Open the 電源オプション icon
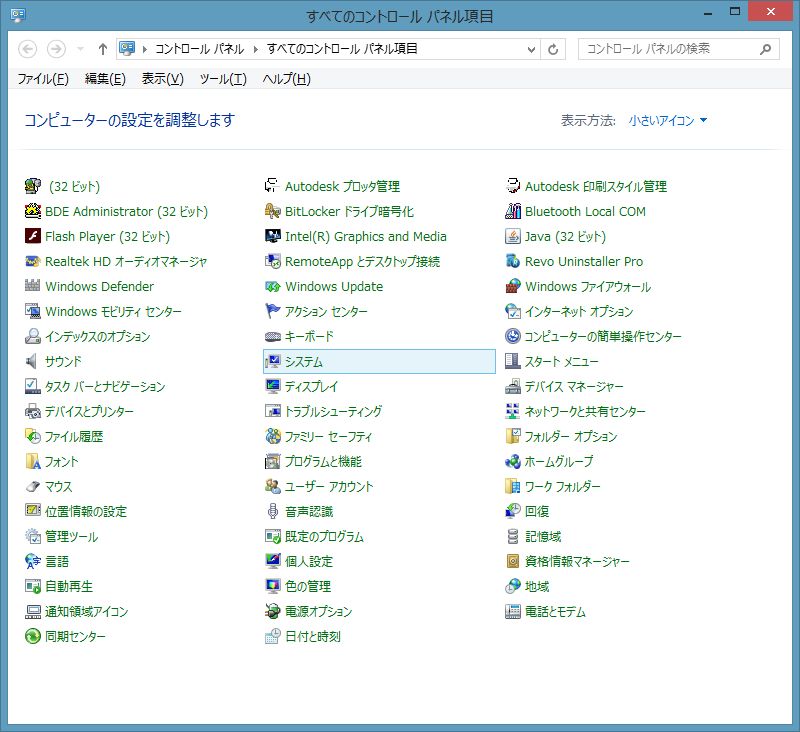The height and width of the screenshot is (732, 800). (273, 611)
